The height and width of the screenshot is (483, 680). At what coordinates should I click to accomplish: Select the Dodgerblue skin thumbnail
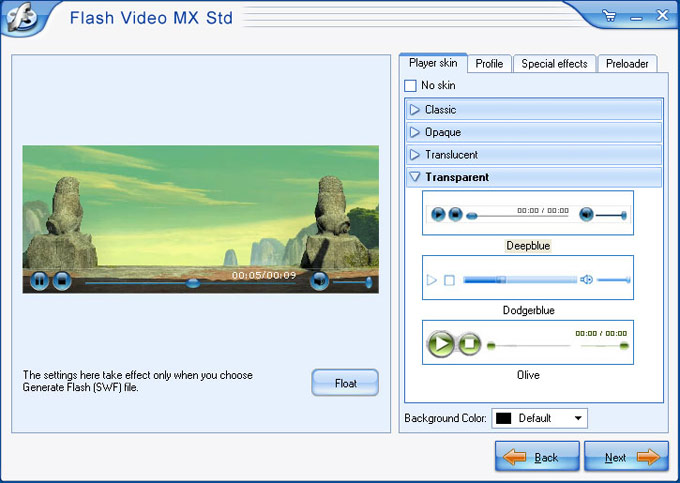click(528, 277)
